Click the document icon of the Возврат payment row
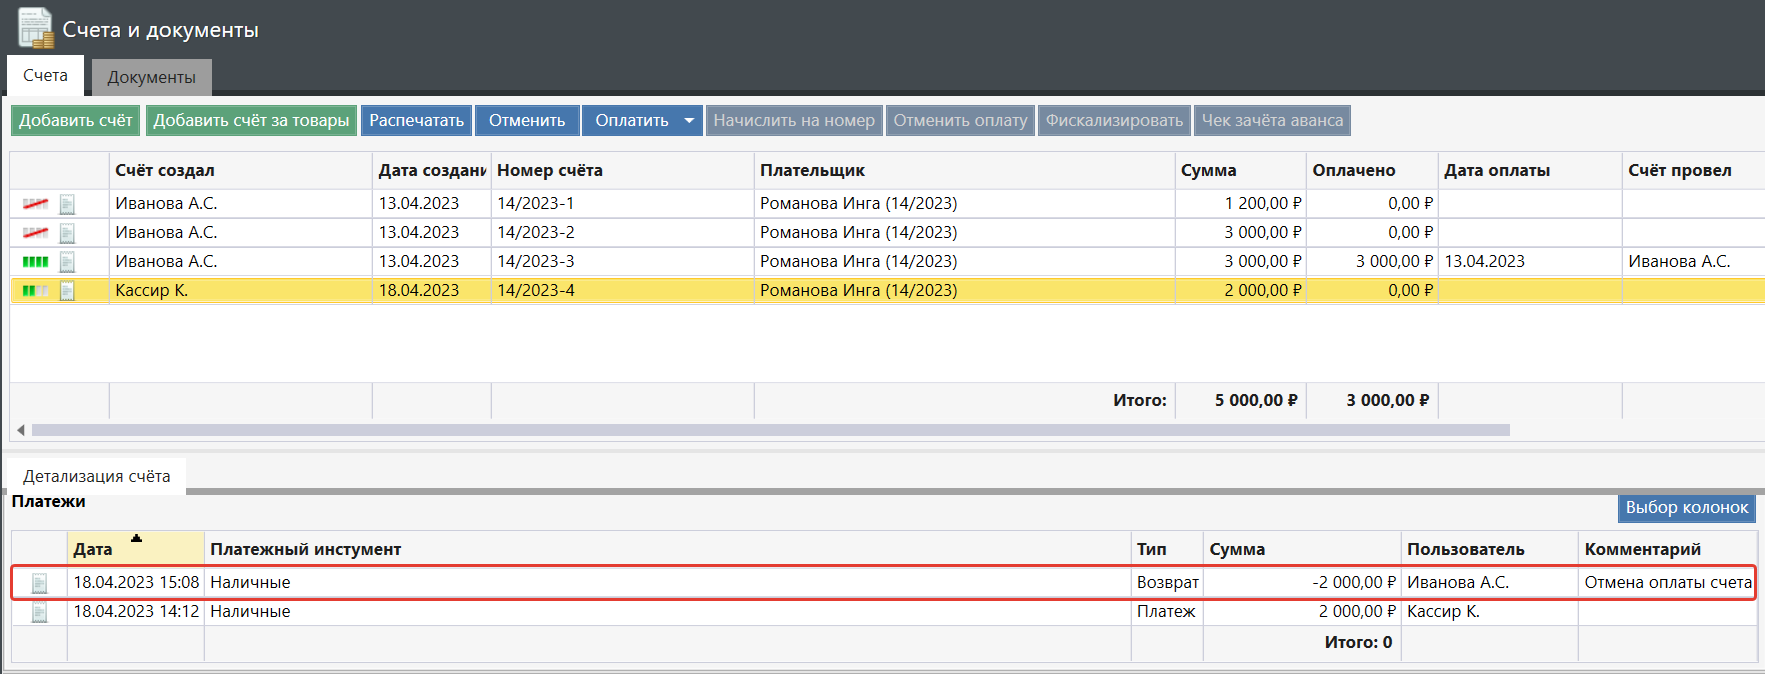The height and width of the screenshot is (674, 1765). pyautogui.click(x=40, y=583)
